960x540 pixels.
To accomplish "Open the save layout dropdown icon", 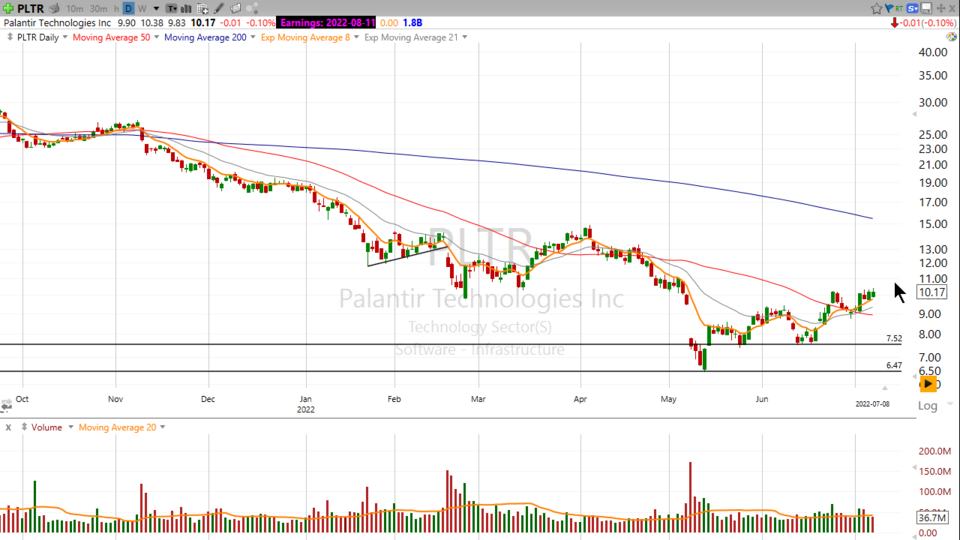I will (926, 9).
